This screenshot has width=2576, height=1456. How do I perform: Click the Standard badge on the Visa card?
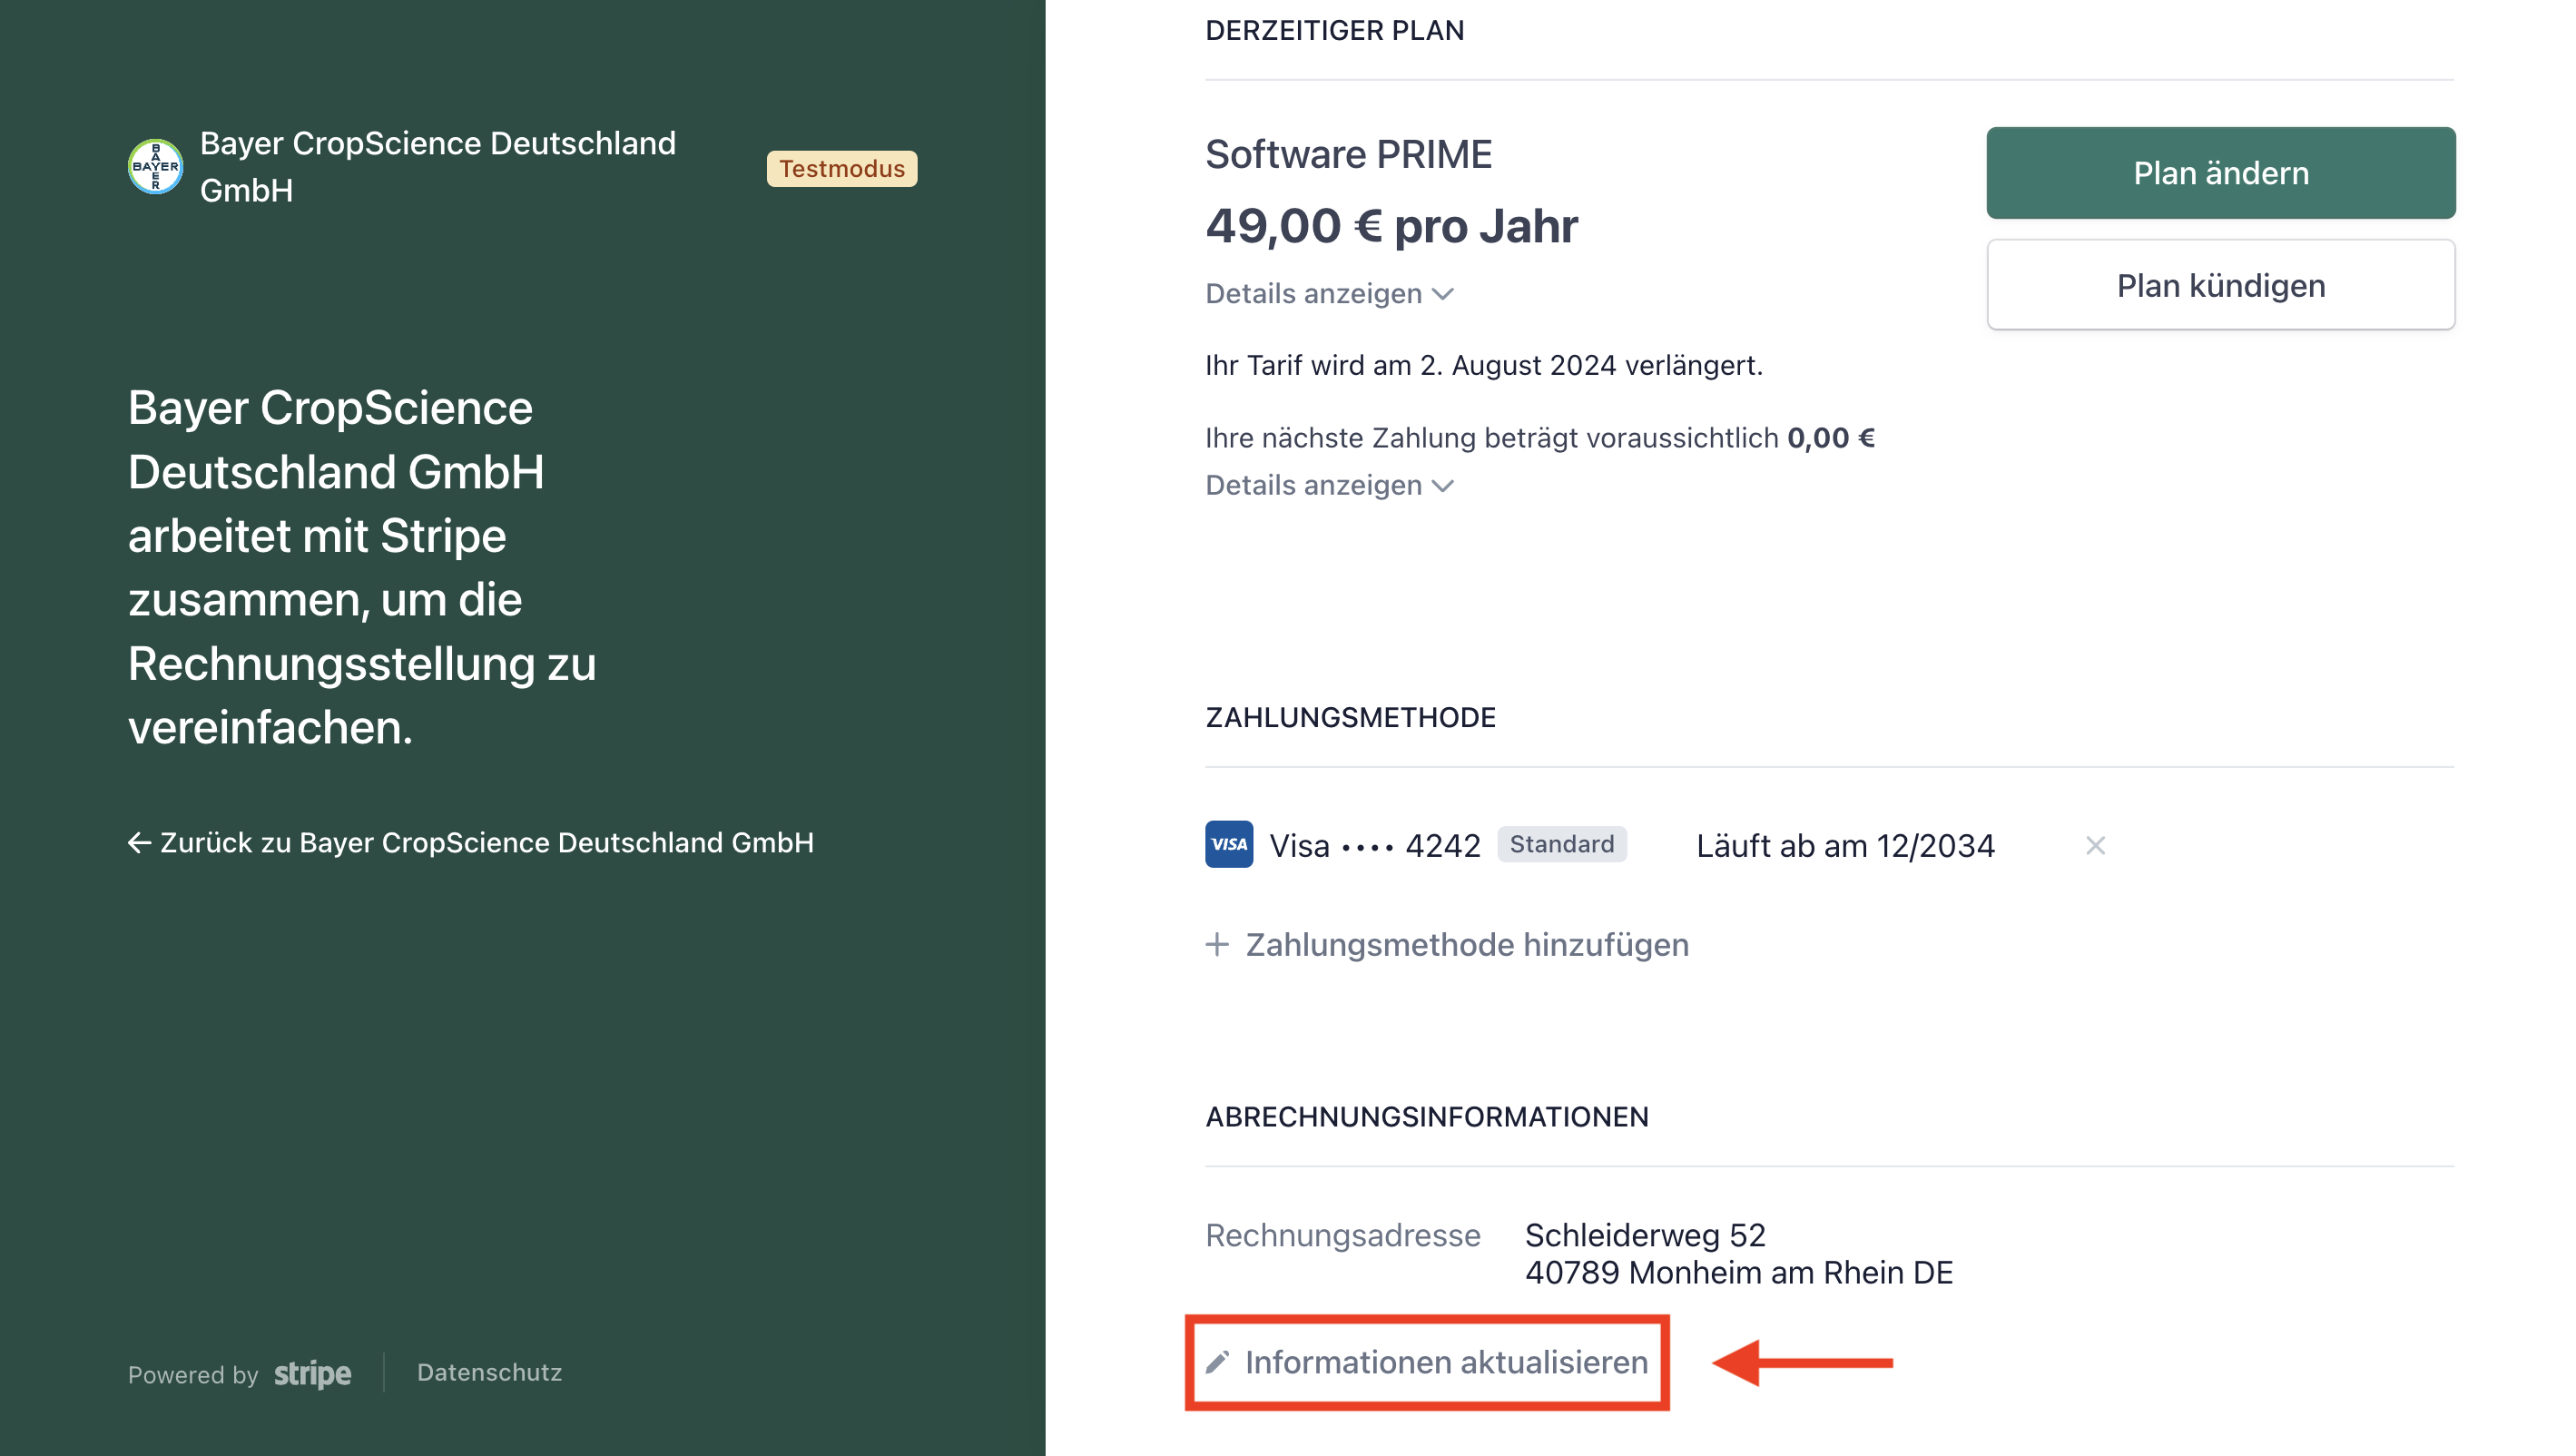[1561, 844]
